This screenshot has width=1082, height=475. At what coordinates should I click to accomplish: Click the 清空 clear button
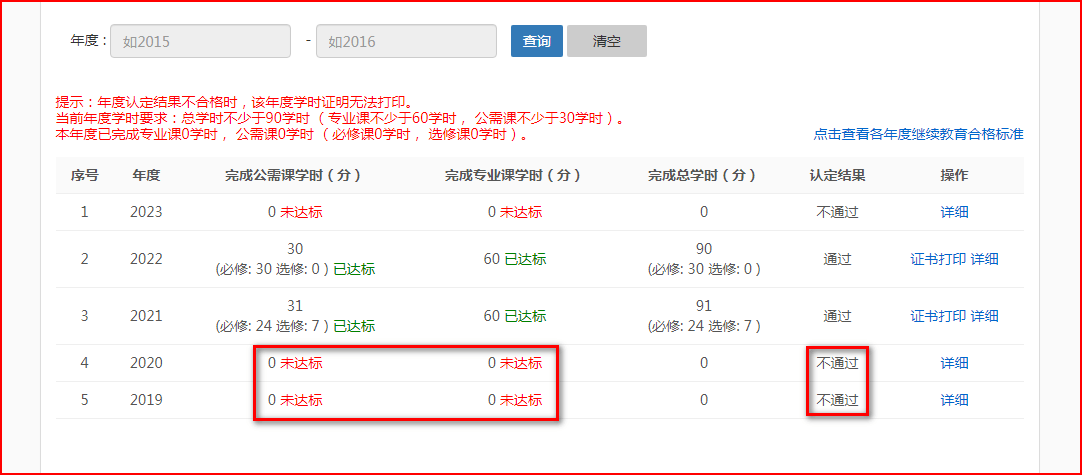click(607, 41)
